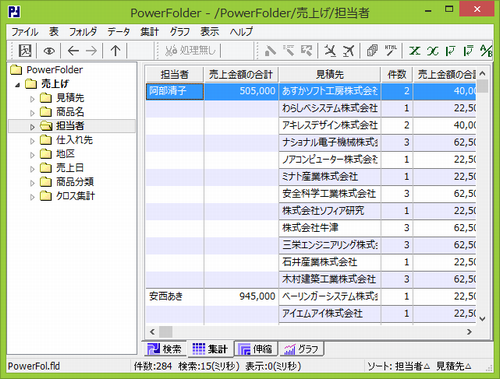Click the PowerFolder app icon in title bar
Image resolution: width=500 pixels, height=379 pixels.
14,12
